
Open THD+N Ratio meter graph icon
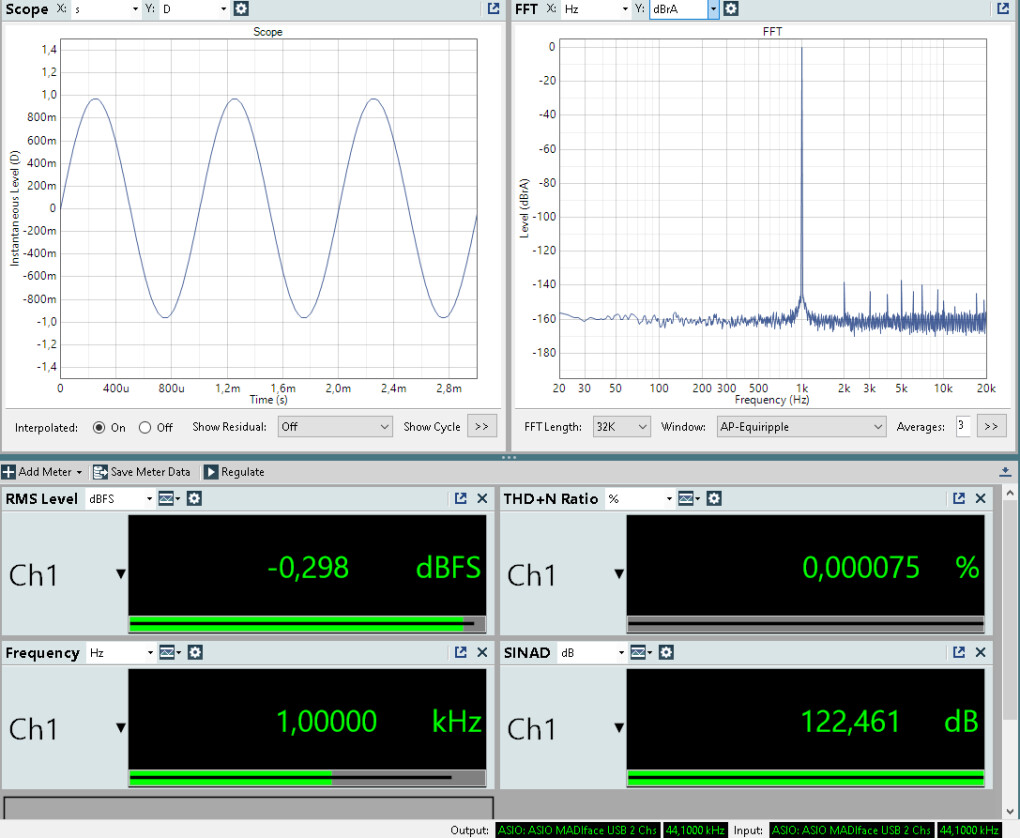(688, 498)
